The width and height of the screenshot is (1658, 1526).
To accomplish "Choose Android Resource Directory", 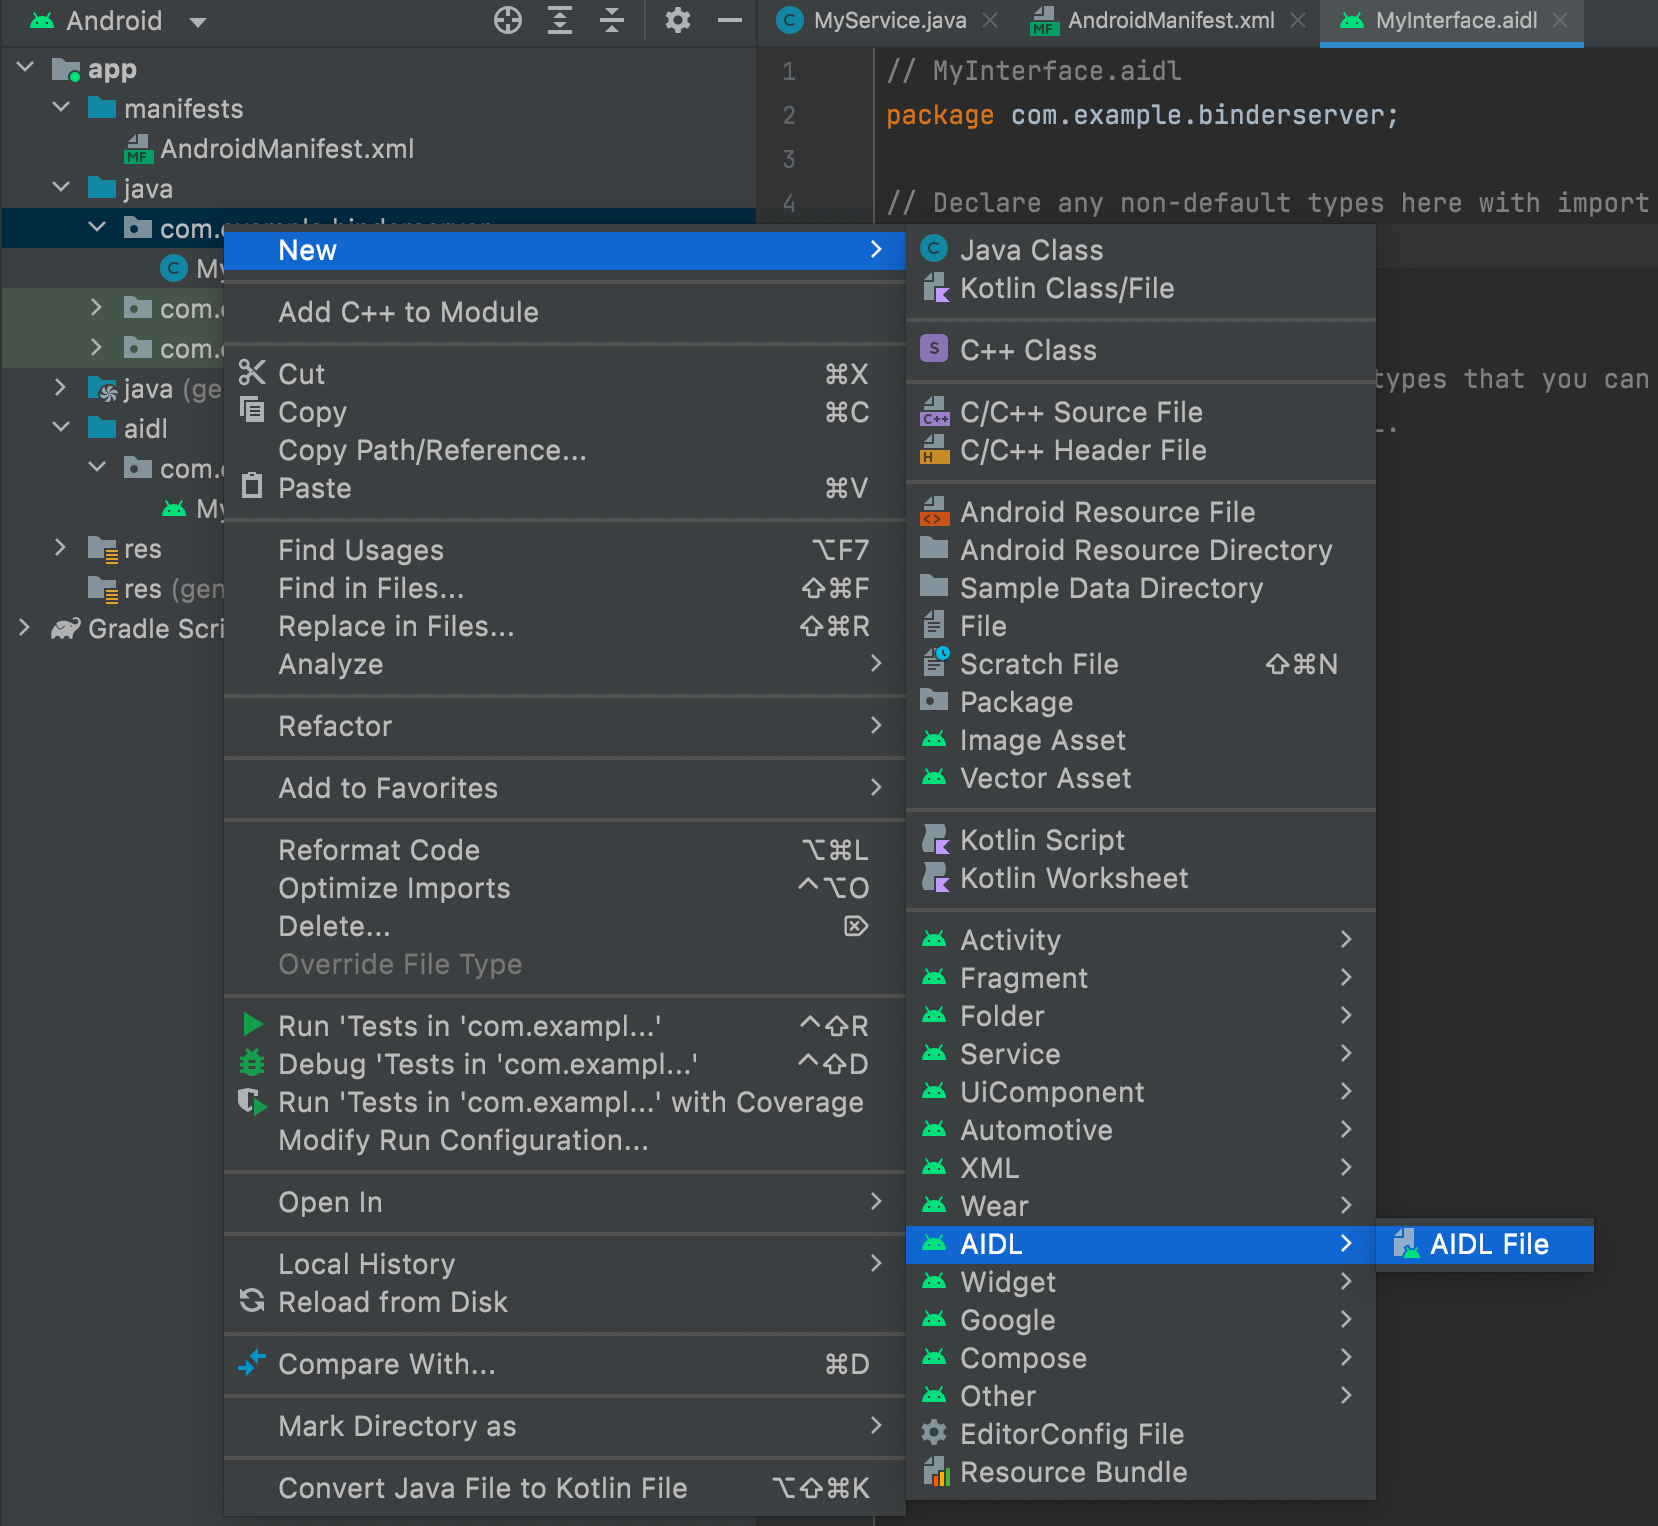I will [x=1141, y=550].
